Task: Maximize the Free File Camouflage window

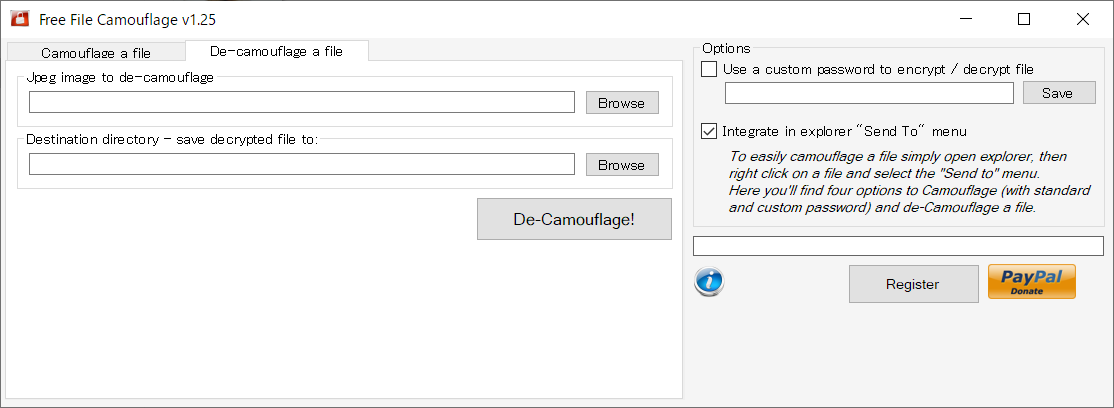Action: click(x=1024, y=19)
